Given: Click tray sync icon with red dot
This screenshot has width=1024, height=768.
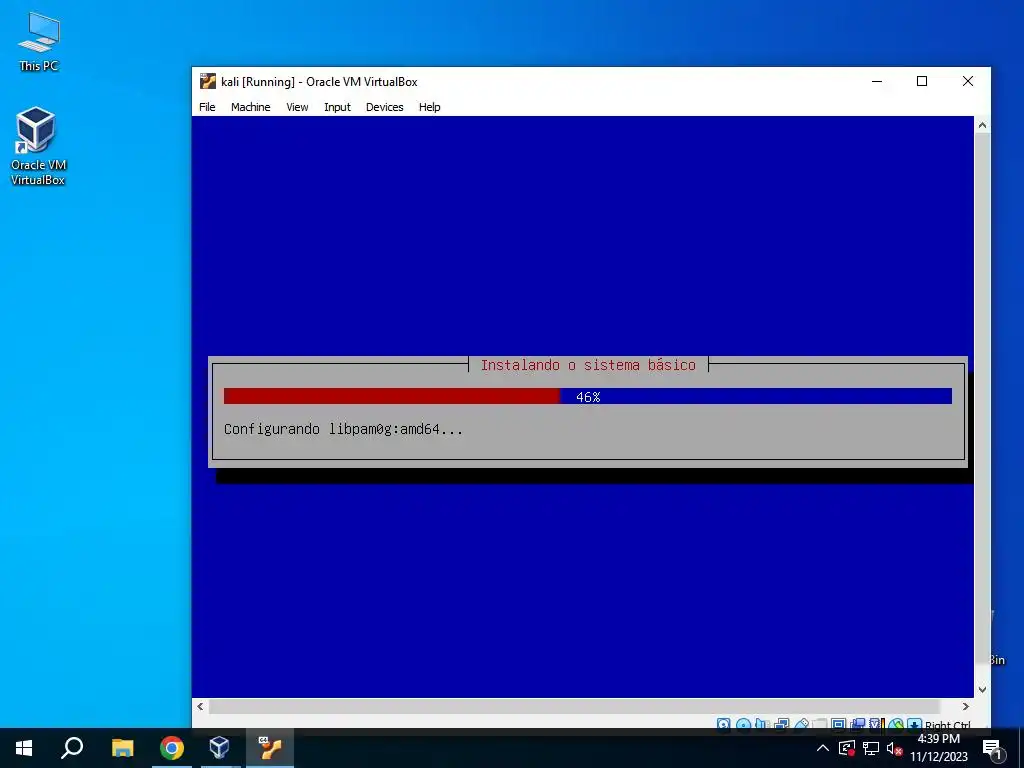Looking at the screenshot, I should 847,748.
